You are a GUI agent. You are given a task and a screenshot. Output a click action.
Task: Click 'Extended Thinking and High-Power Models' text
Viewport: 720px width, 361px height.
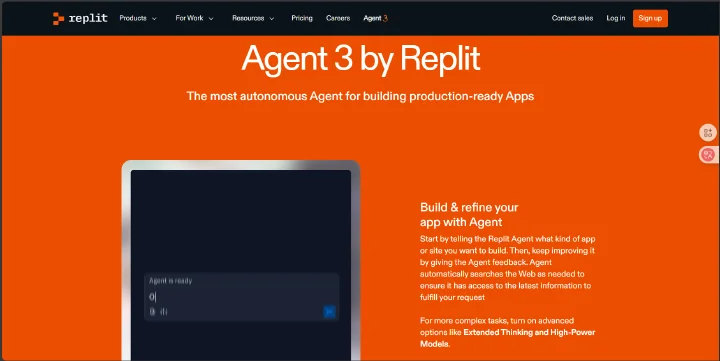(507, 338)
